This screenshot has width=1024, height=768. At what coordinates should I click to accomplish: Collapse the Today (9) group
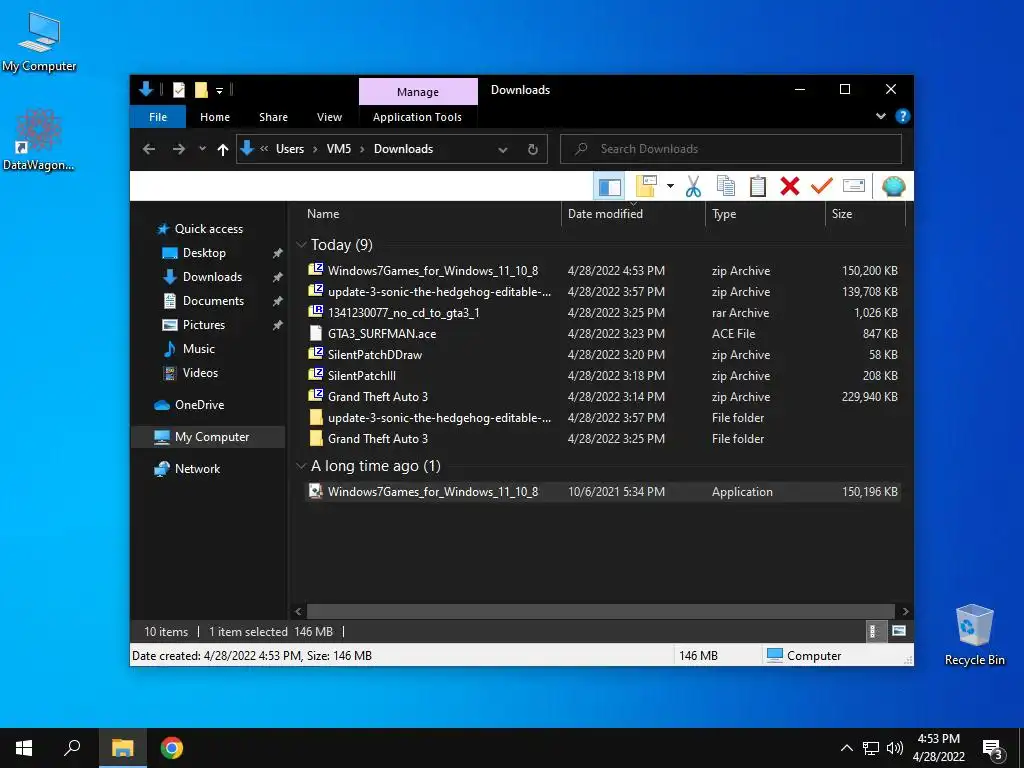pos(301,245)
